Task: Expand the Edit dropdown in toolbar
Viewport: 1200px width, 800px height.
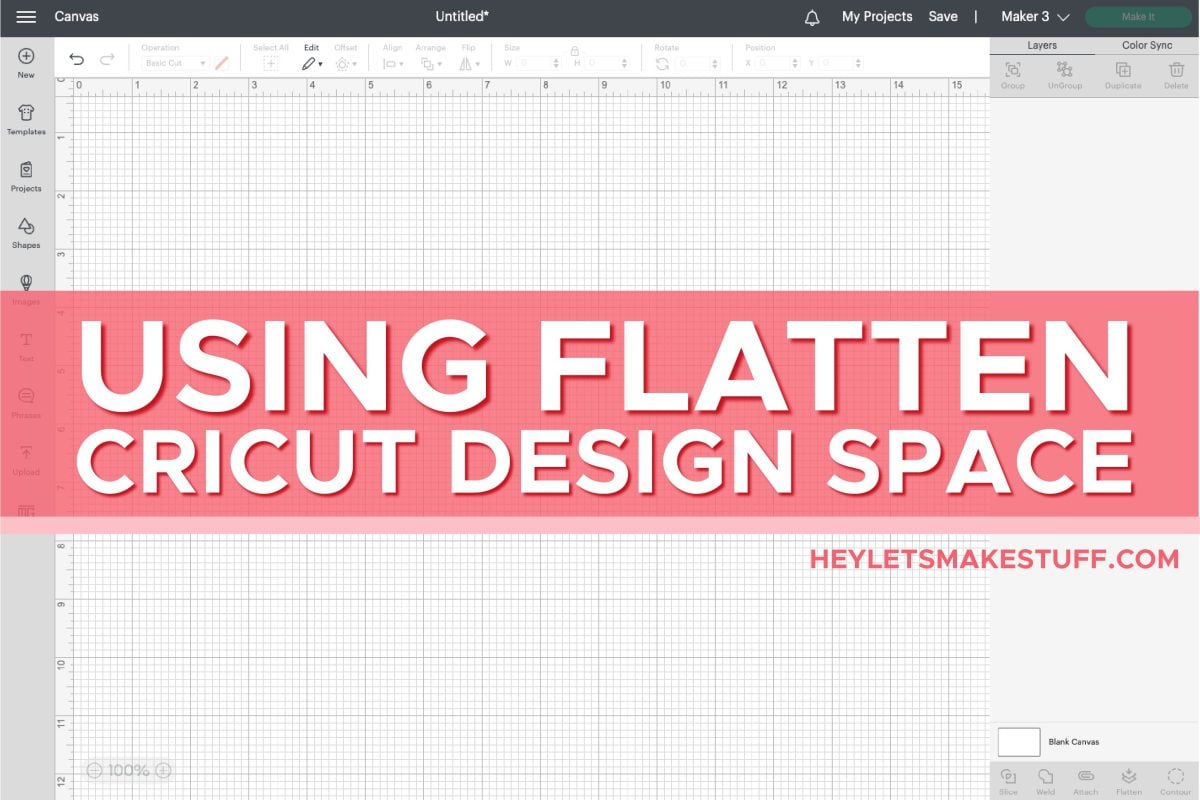Action: tap(312, 63)
